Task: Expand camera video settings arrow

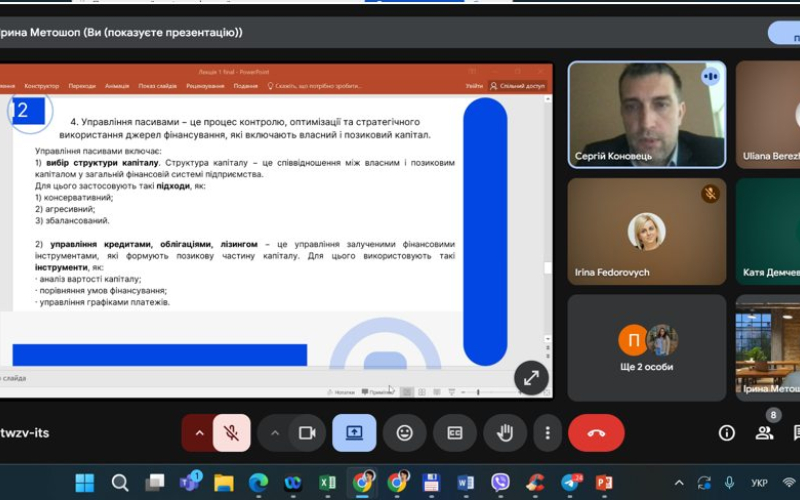Action: click(275, 433)
